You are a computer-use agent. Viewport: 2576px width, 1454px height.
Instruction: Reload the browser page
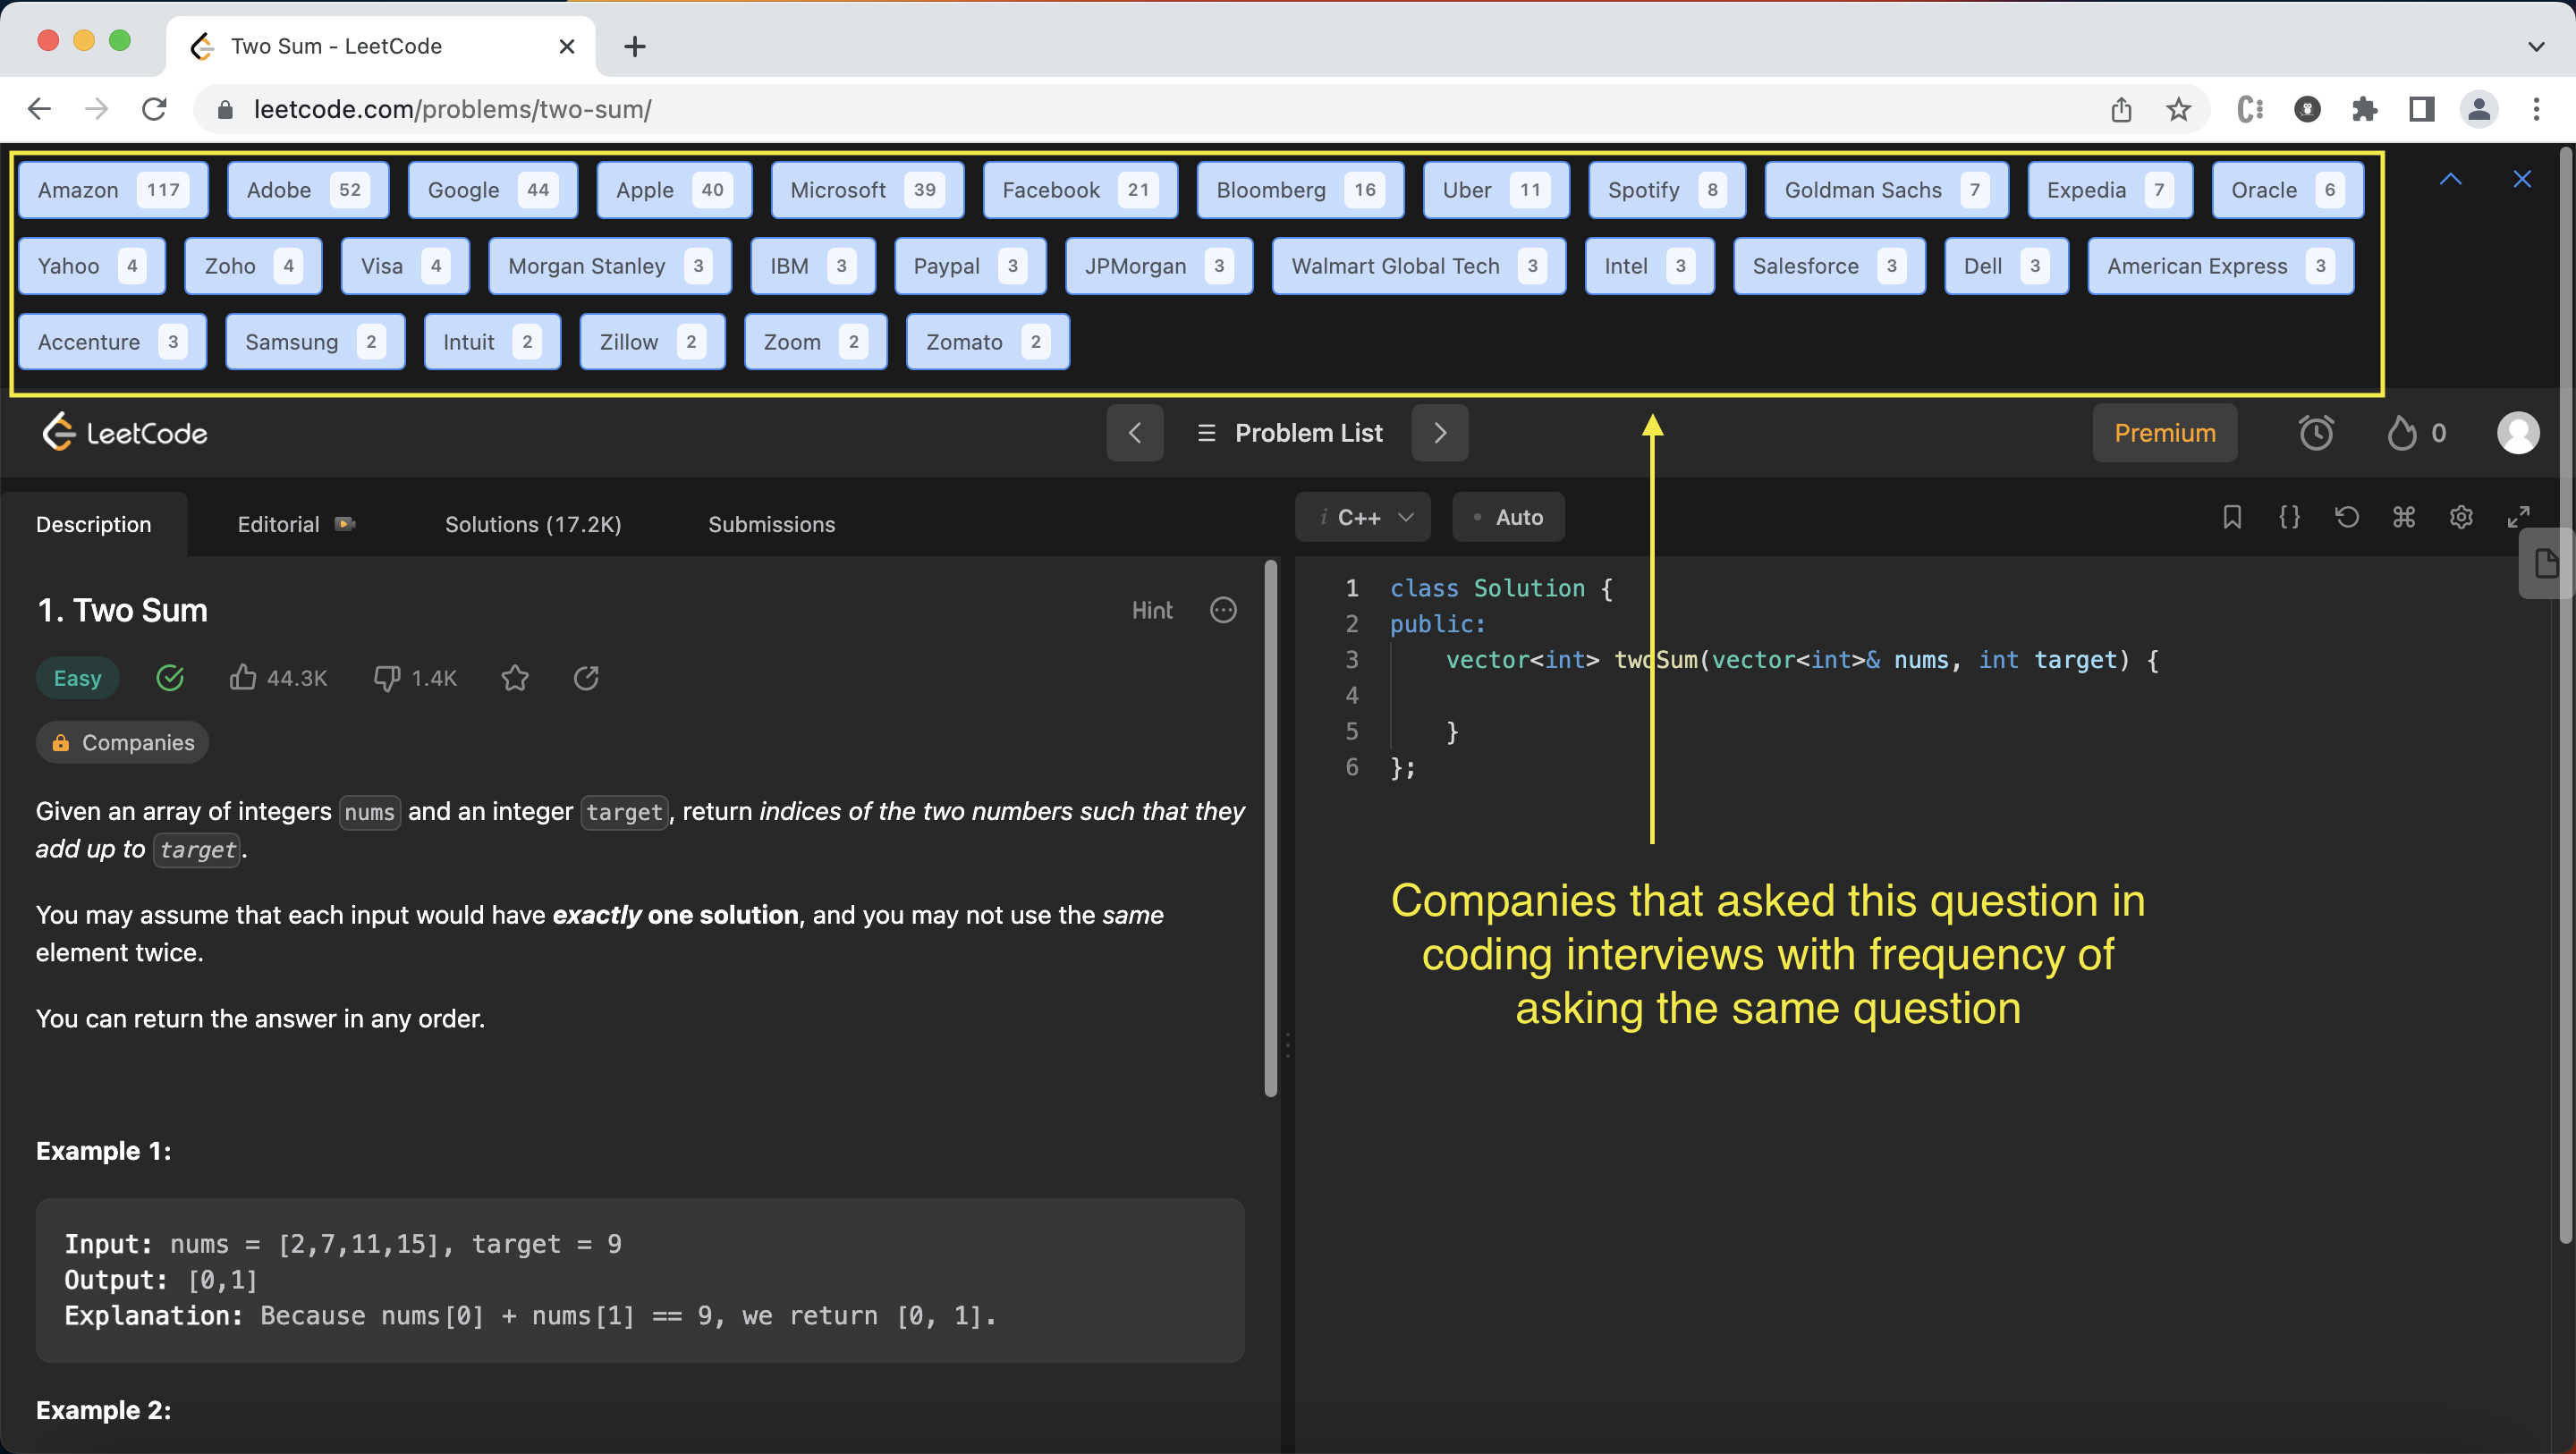154,109
